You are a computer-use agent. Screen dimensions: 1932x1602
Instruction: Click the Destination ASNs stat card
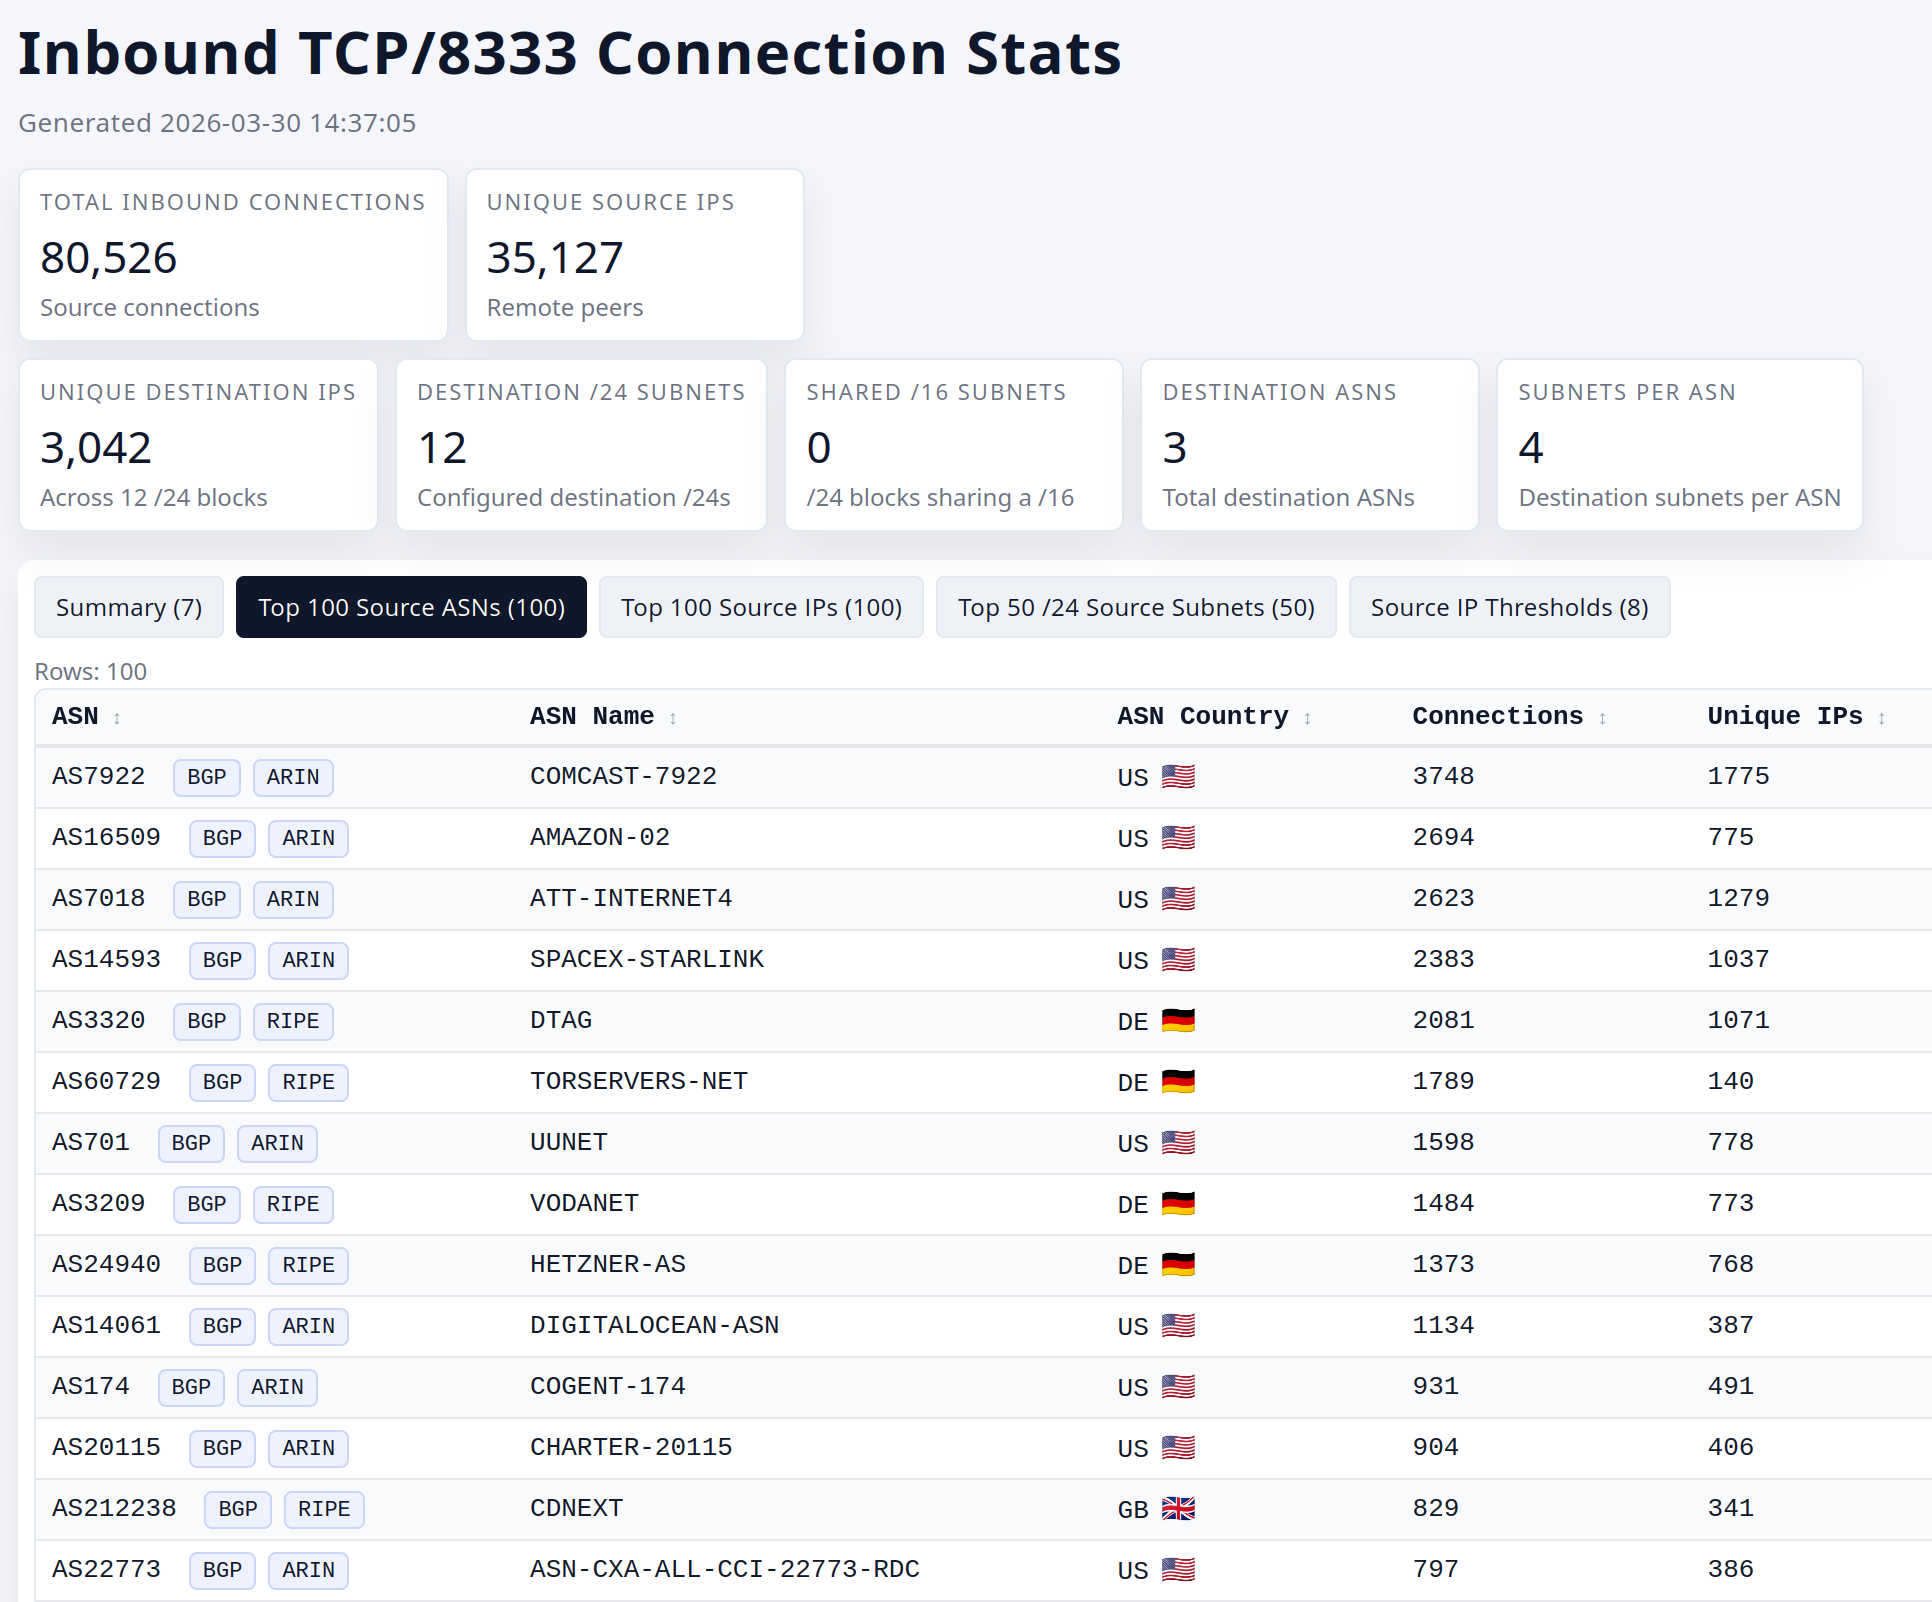(x=1309, y=445)
